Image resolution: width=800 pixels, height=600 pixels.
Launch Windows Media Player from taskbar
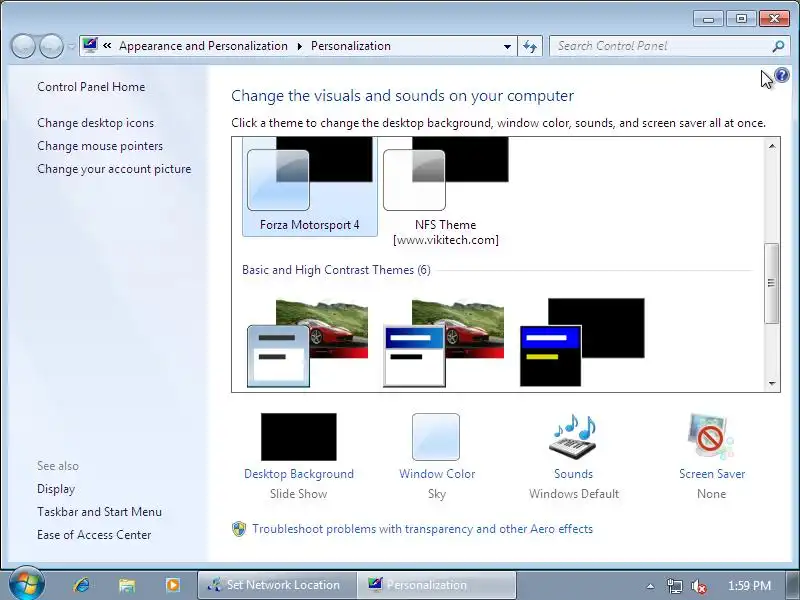172,585
